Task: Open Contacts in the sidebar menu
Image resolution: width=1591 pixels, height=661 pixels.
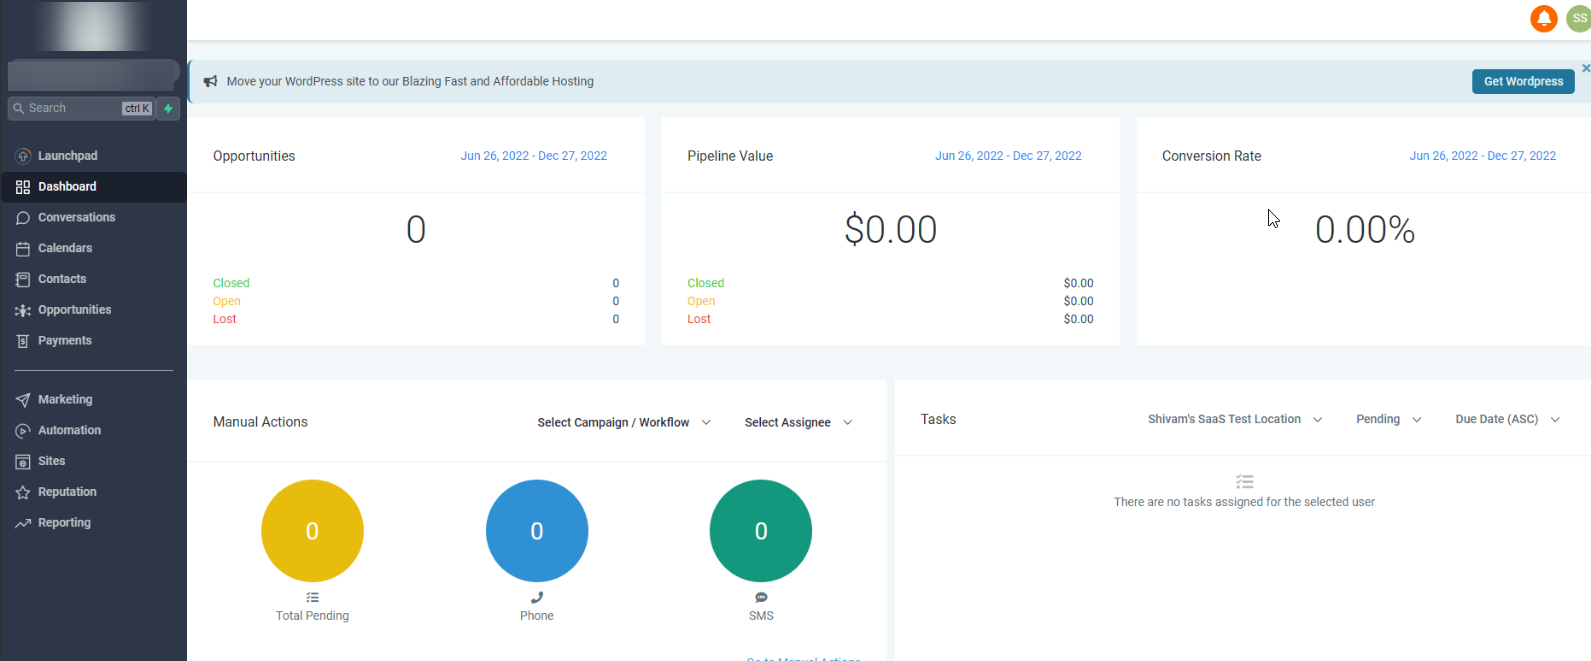Action: [x=62, y=279]
